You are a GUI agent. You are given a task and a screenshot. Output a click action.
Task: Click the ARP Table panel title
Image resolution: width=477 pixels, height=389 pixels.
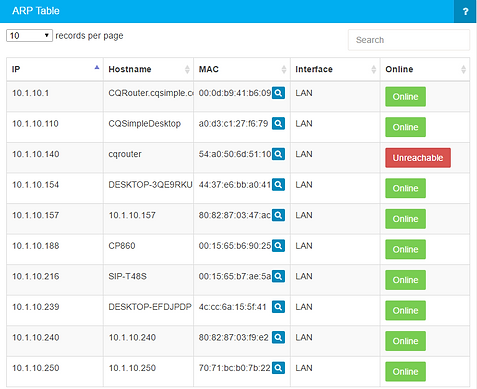(x=36, y=11)
